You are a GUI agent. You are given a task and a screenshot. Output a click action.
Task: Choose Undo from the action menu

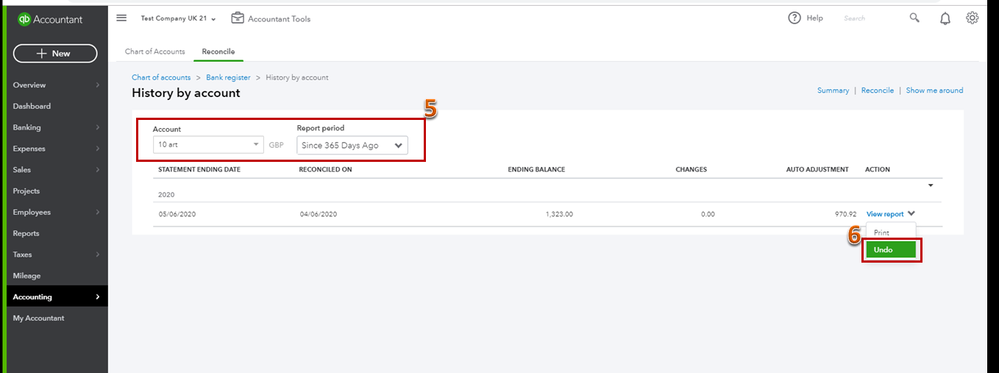(890, 250)
